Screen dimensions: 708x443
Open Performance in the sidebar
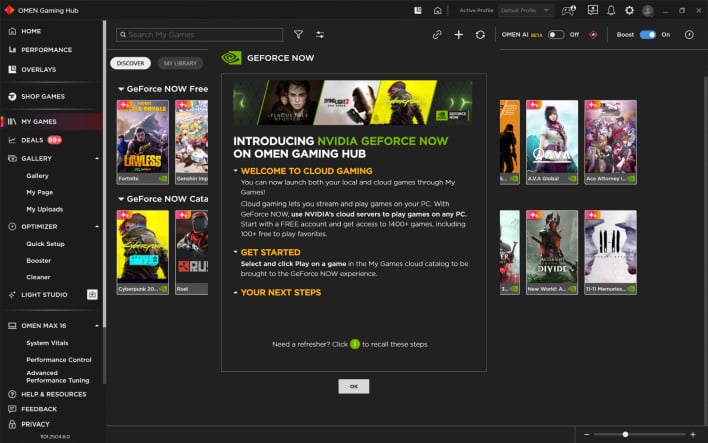[46, 49]
